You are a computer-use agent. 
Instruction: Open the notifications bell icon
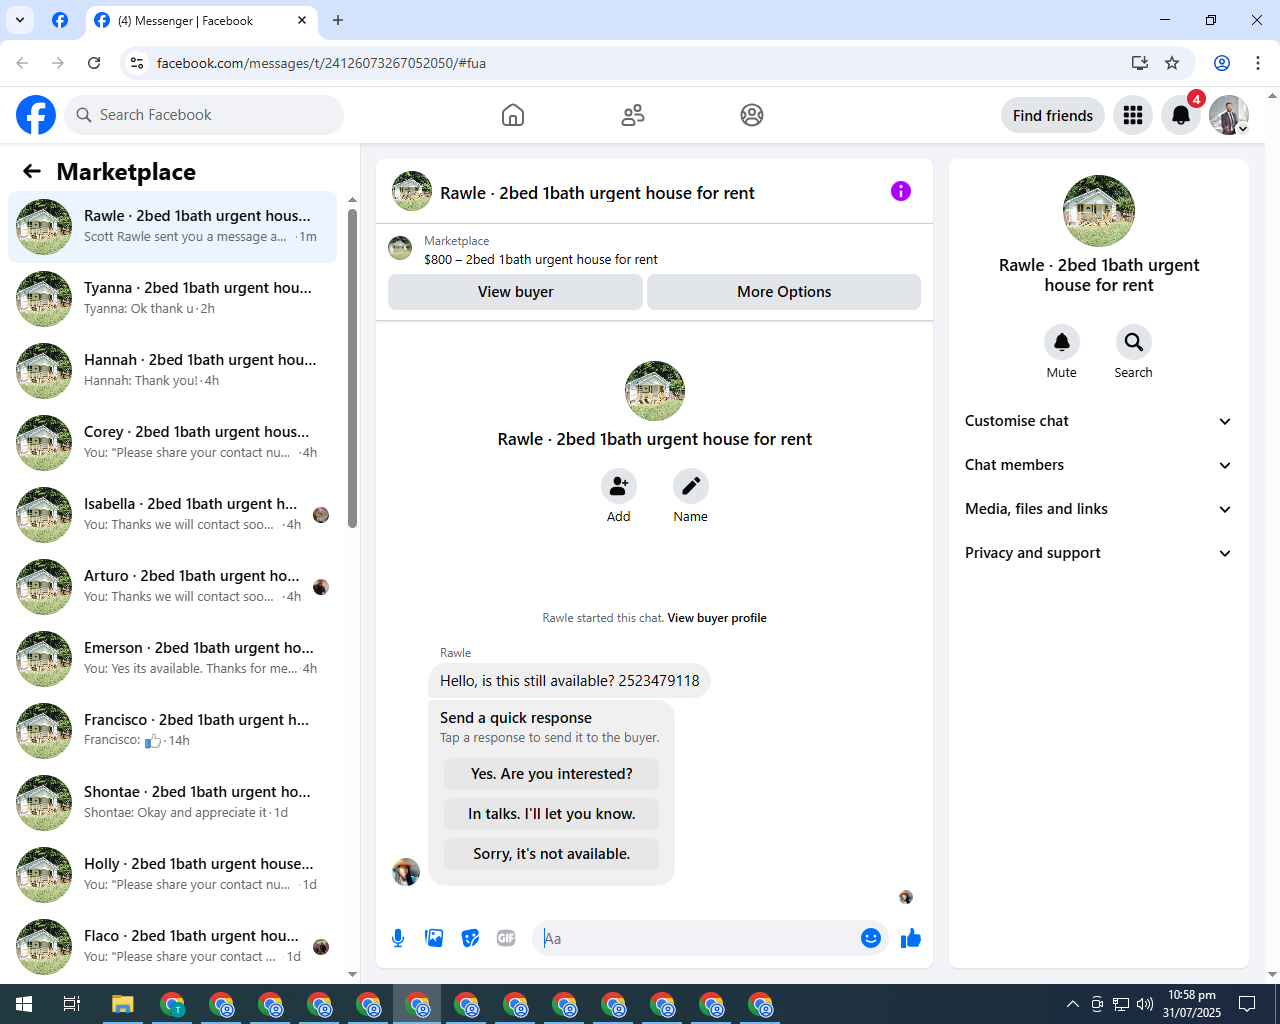point(1181,115)
